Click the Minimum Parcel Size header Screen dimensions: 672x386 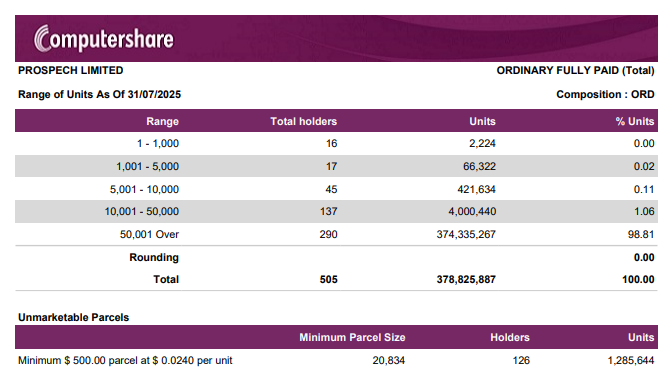352,337
